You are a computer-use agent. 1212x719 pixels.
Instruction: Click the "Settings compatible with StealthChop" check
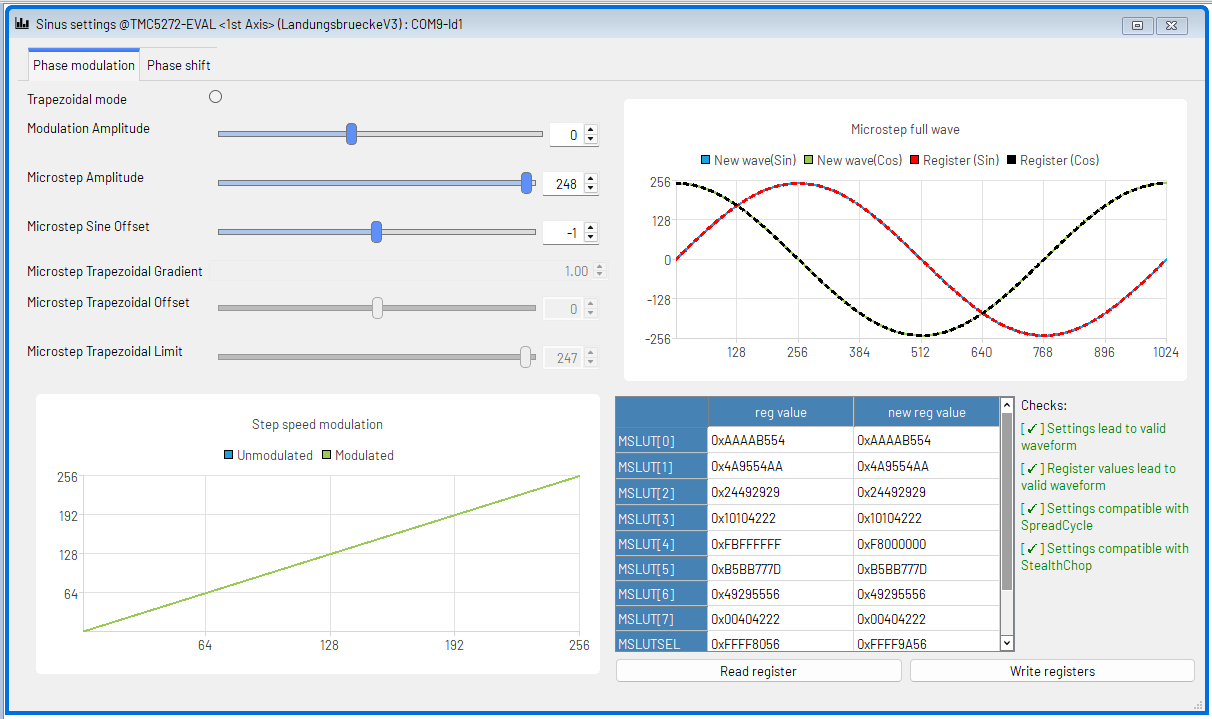1105,557
